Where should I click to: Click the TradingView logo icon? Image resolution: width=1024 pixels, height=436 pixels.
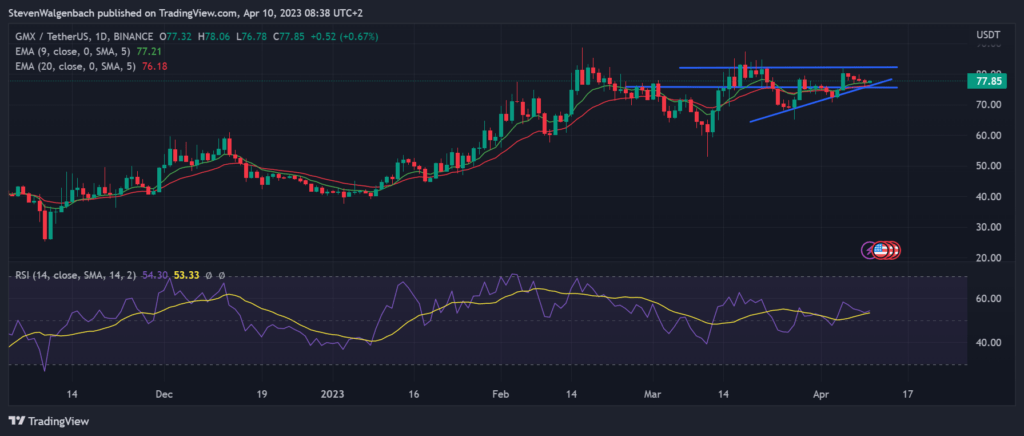click(18, 421)
